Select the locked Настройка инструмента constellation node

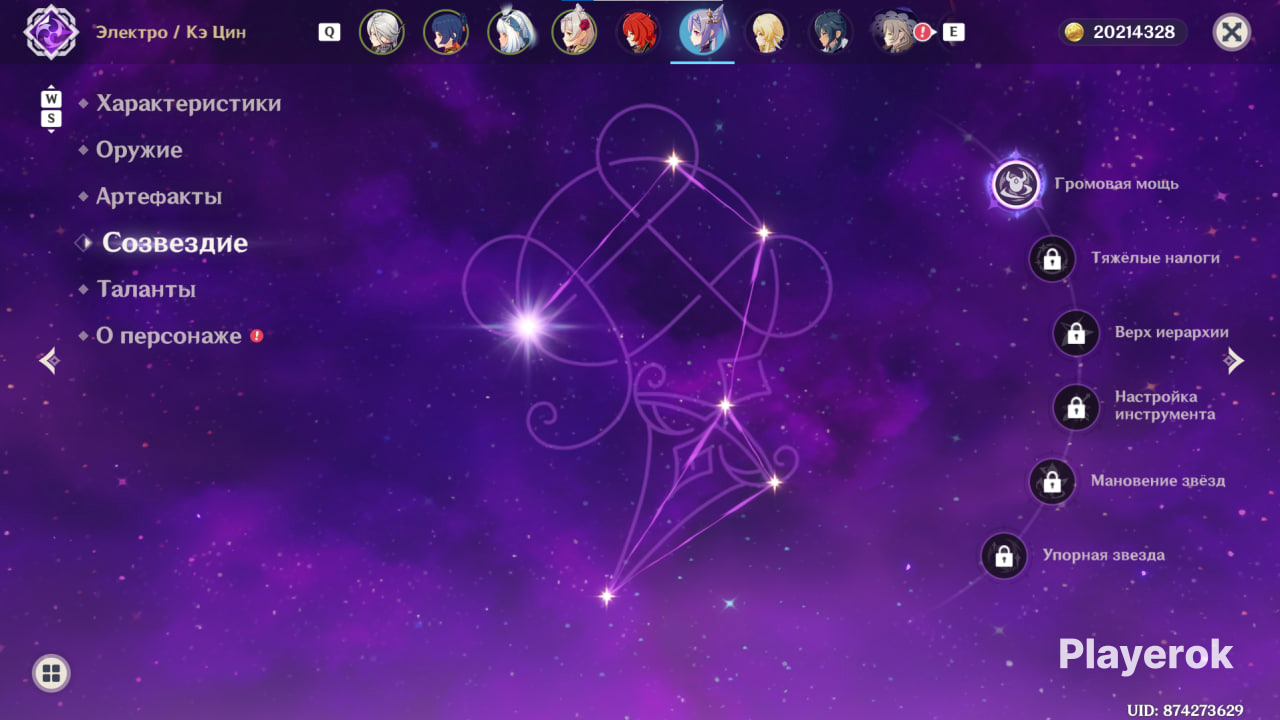(1076, 407)
